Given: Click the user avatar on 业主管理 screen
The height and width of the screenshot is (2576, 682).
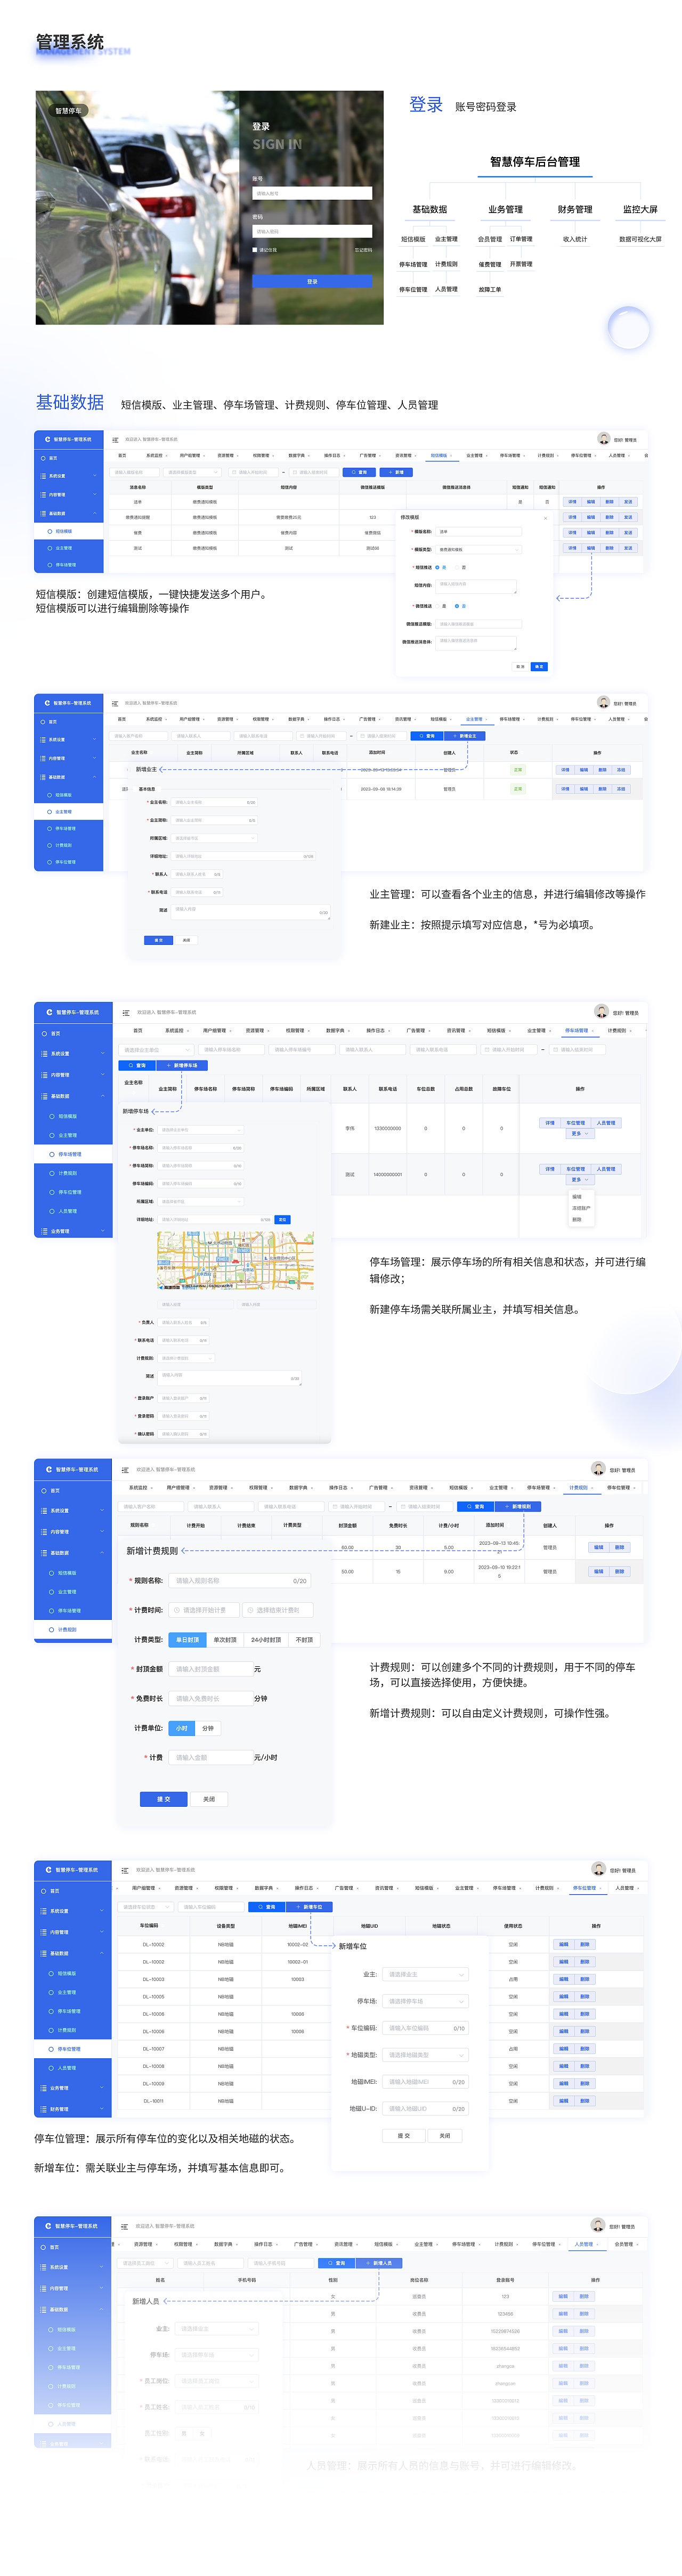Looking at the screenshot, I should [604, 702].
